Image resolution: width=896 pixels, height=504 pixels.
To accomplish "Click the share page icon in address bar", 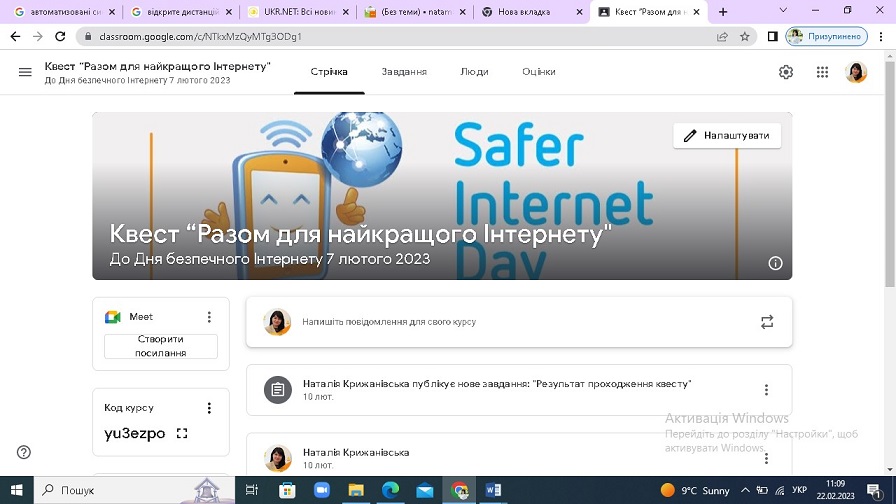I will 722,37.
